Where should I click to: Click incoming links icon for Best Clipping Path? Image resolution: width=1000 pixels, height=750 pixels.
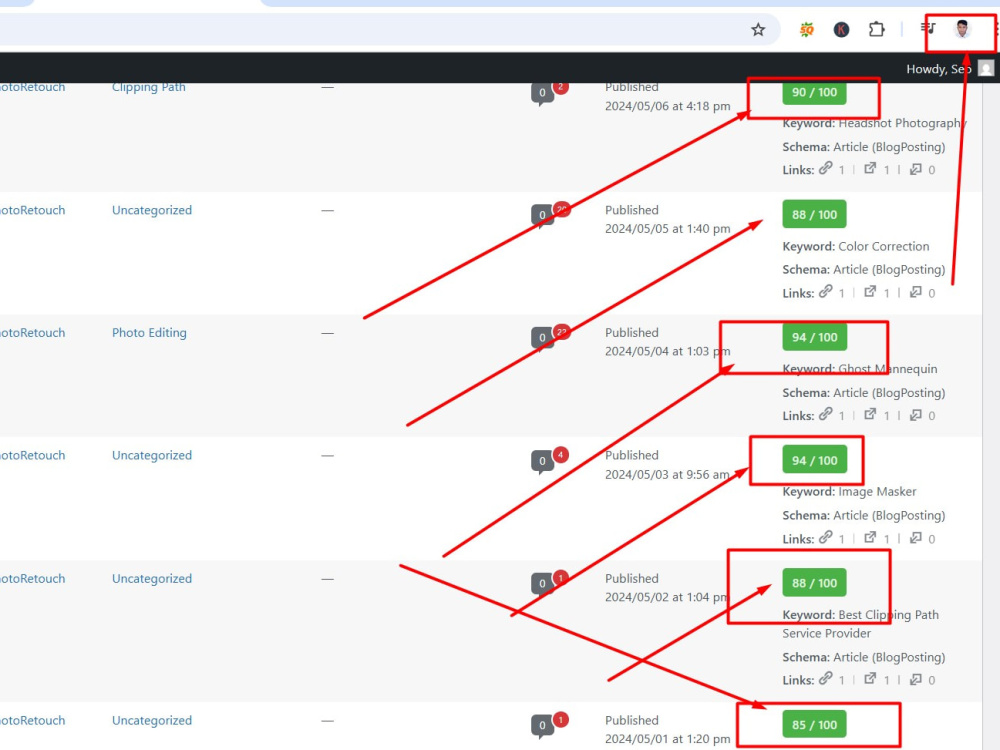tap(916, 679)
